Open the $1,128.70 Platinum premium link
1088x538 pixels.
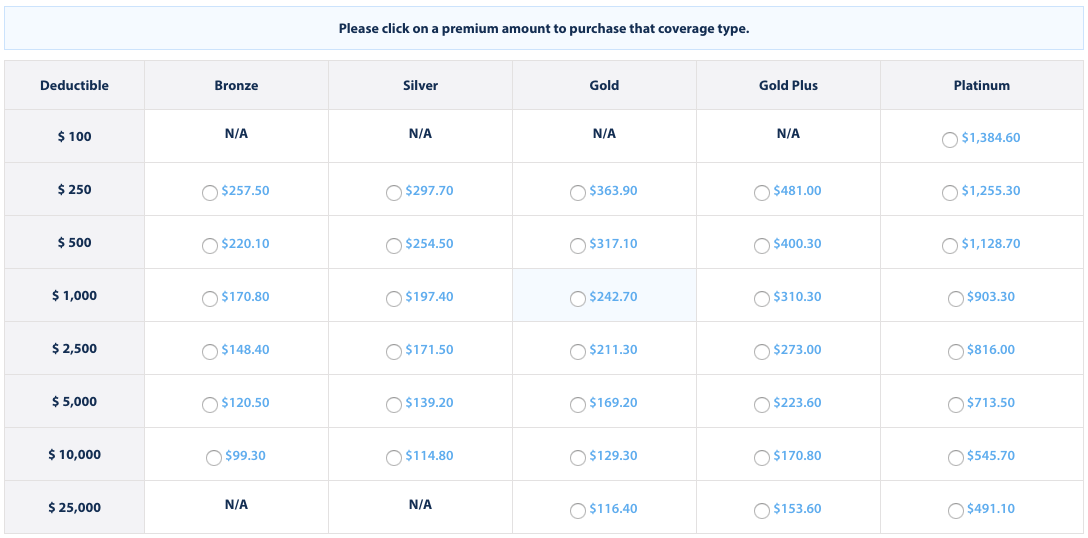coord(991,244)
